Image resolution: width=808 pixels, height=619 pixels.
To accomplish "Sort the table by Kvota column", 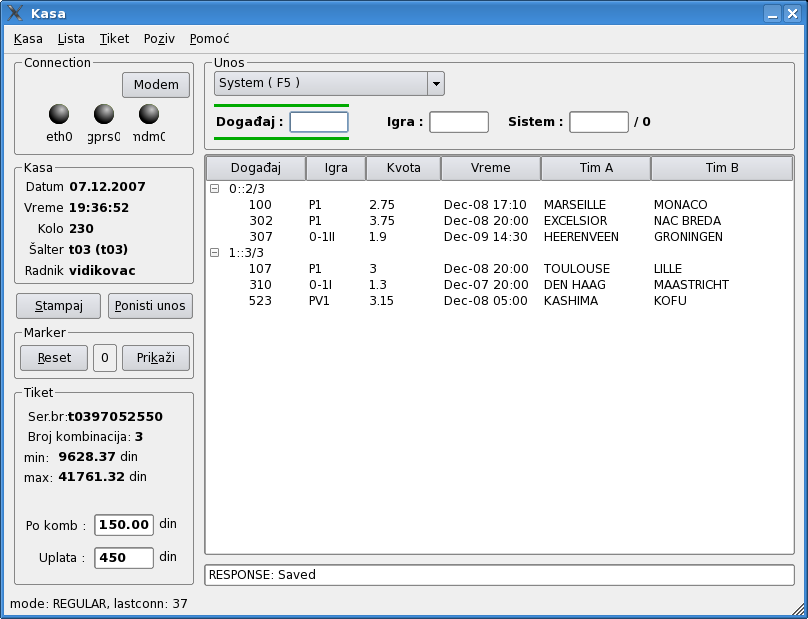I will click(403, 168).
